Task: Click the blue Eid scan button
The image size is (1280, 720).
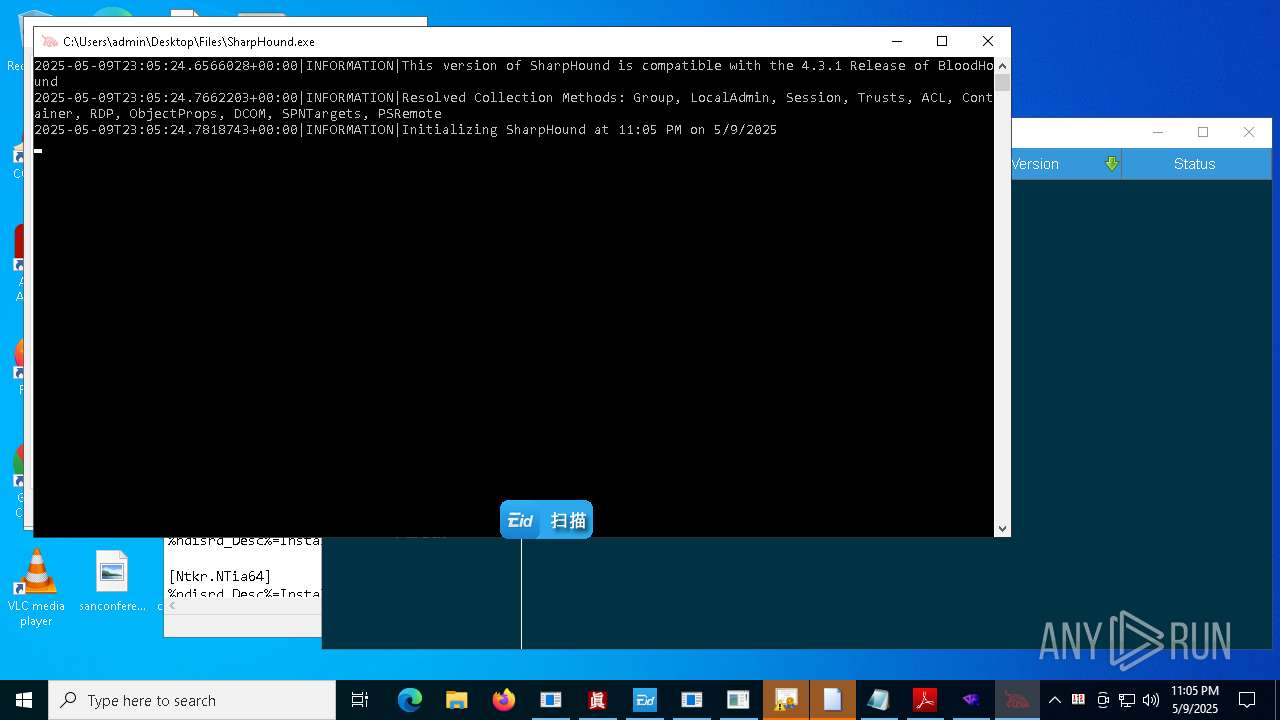Action: [546, 520]
